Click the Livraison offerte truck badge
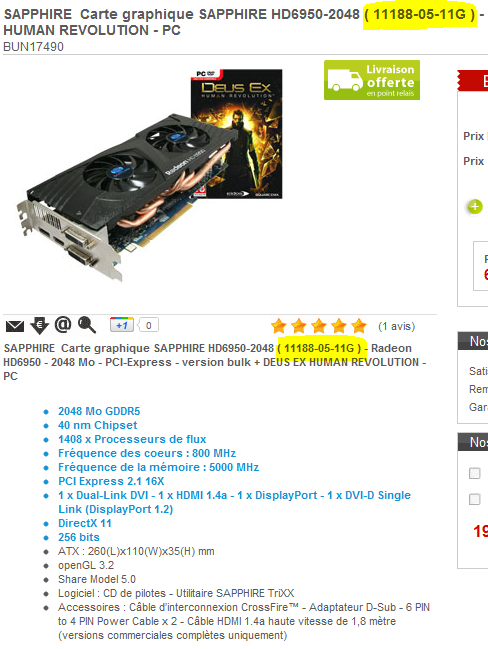 pyautogui.click(x=372, y=80)
